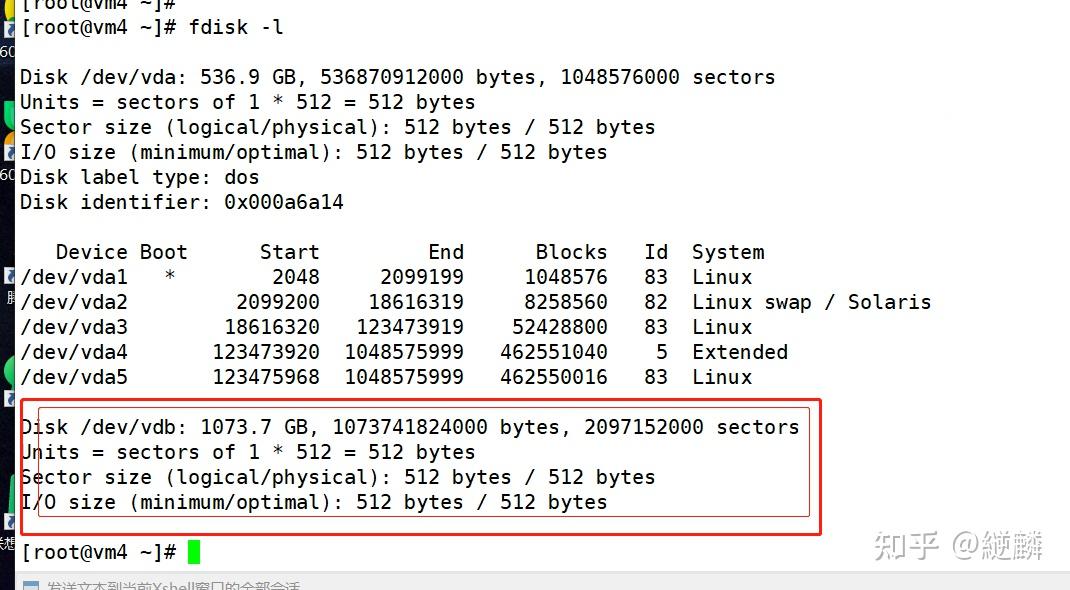Viewport: 1070px width, 590px height.
Task: Click the "Disk label type: dos" line
Action: coord(140,177)
